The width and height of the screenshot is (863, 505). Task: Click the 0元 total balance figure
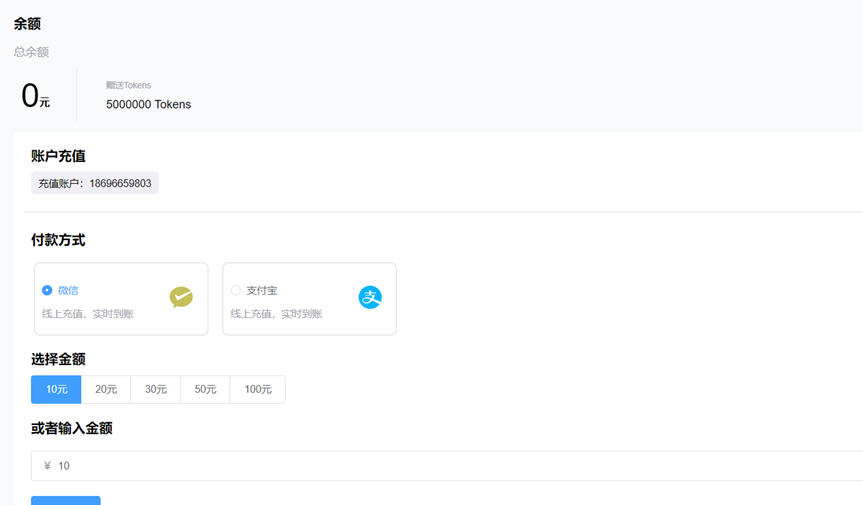pyautogui.click(x=35, y=97)
